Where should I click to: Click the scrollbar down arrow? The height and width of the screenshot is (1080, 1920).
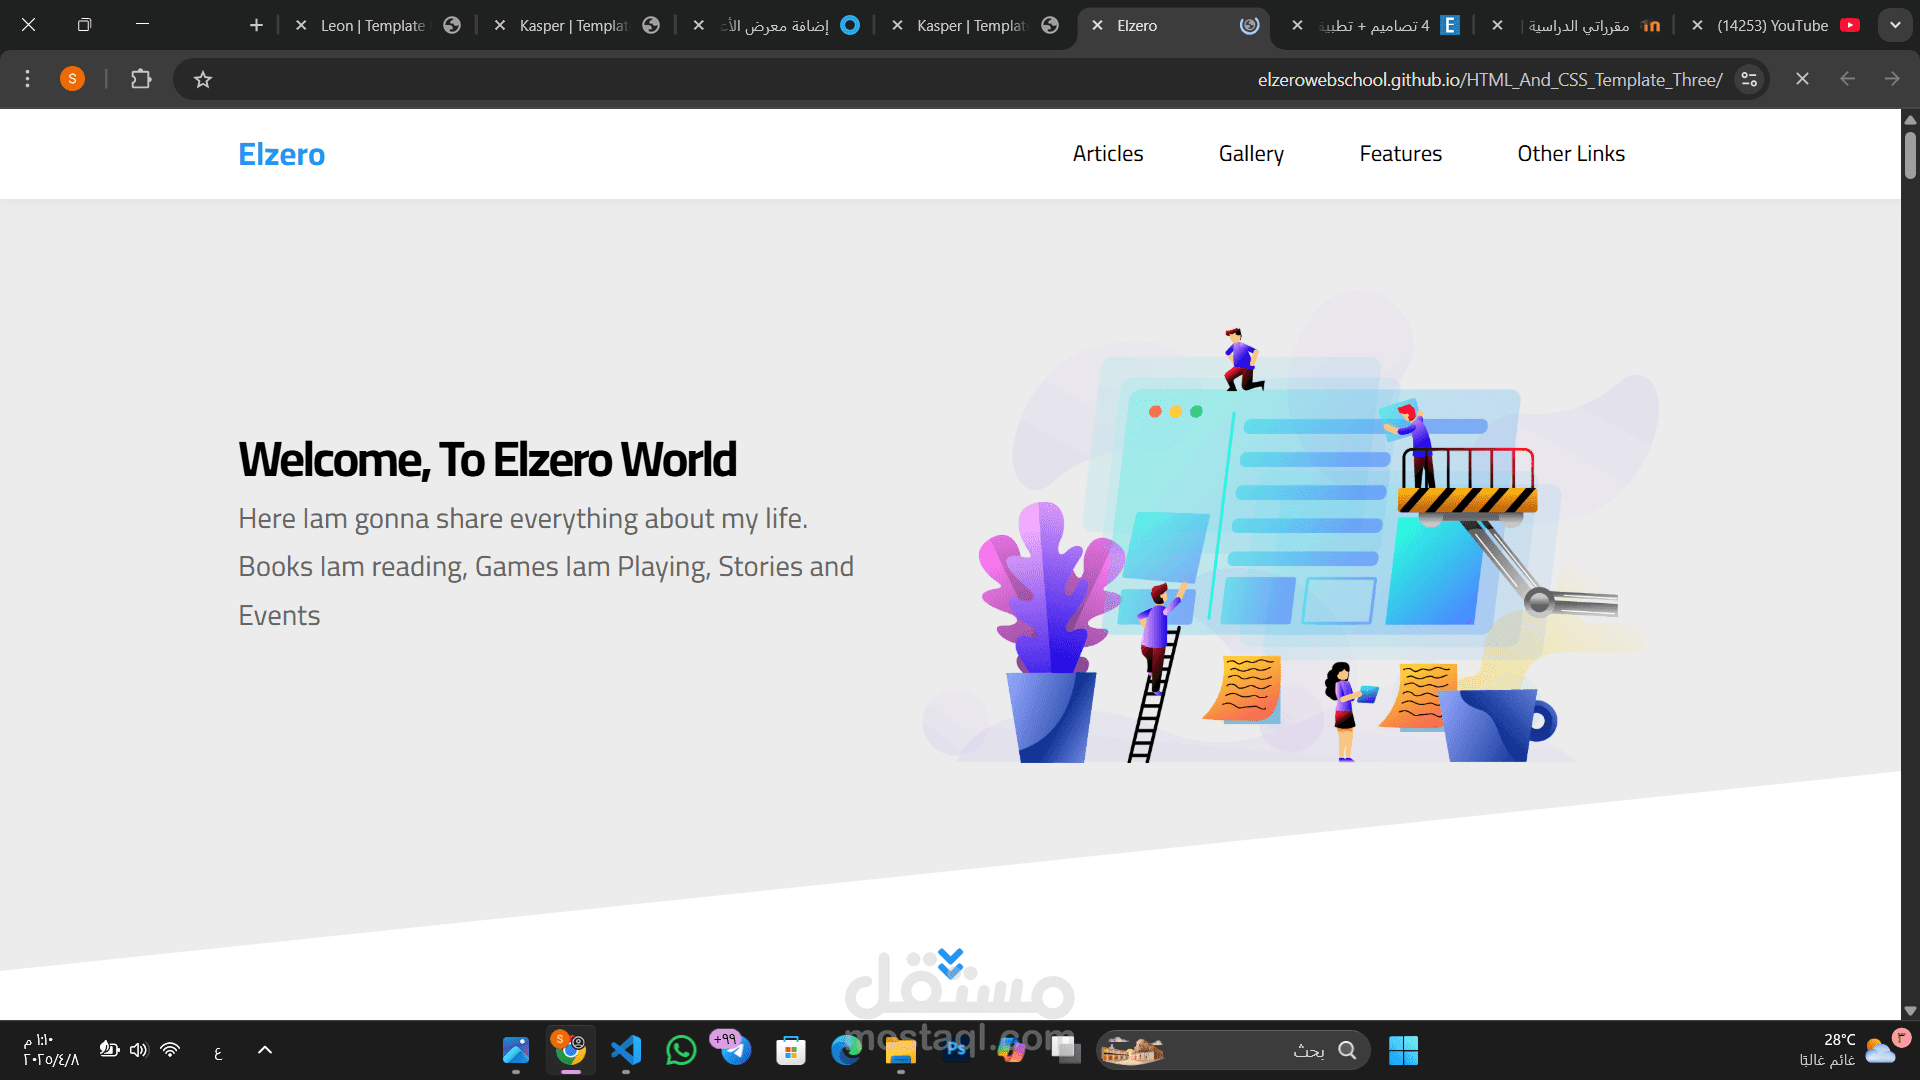[1910, 1011]
